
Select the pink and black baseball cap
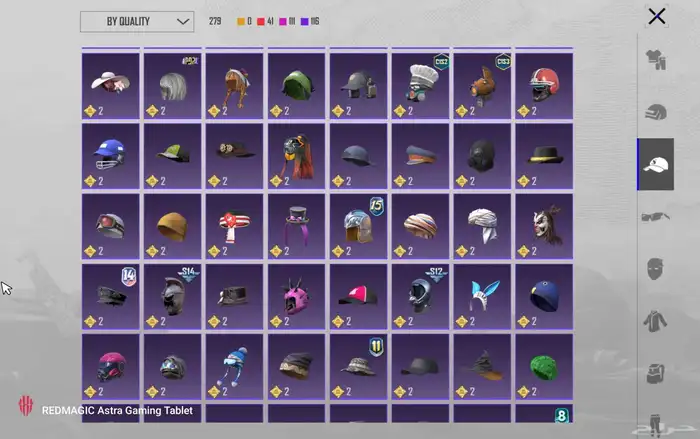click(358, 296)
